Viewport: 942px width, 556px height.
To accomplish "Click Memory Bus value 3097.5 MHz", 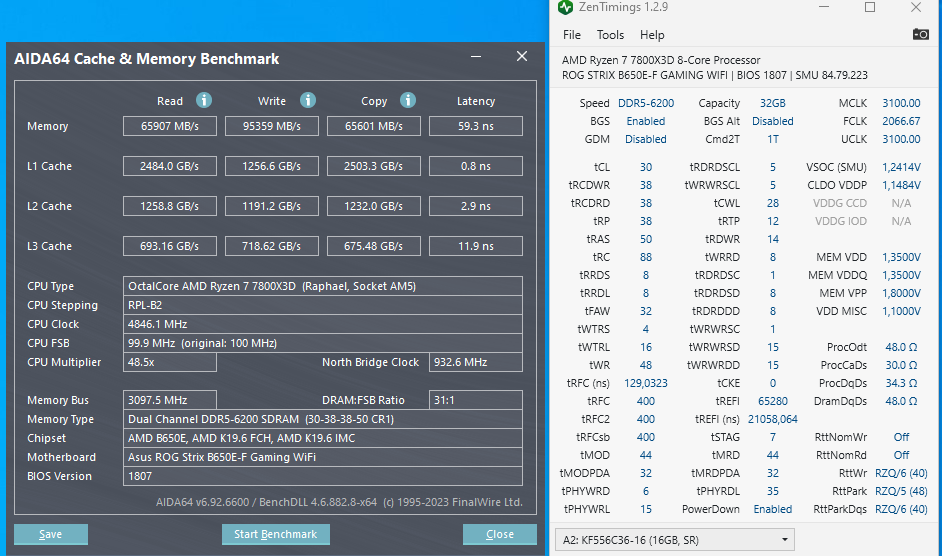I will coord(169,400).
